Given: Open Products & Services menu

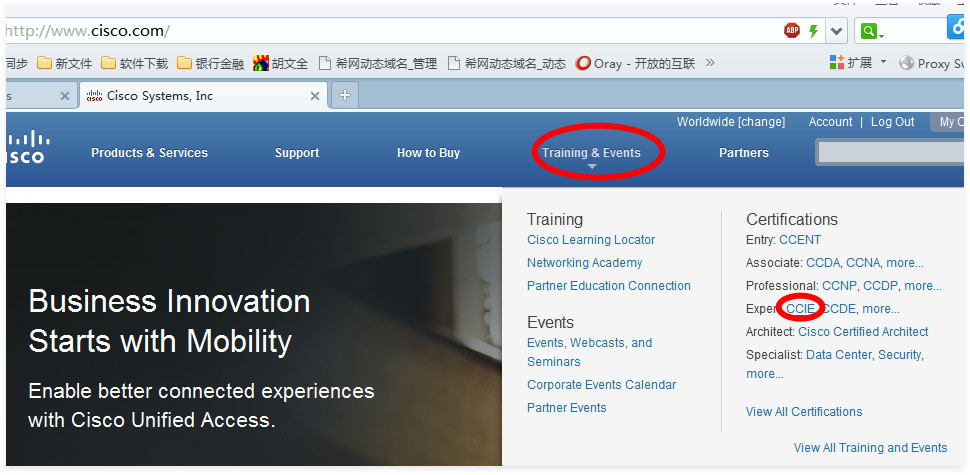Looking at the screenshot, I should pyautogui.click(x=150, y=153).
